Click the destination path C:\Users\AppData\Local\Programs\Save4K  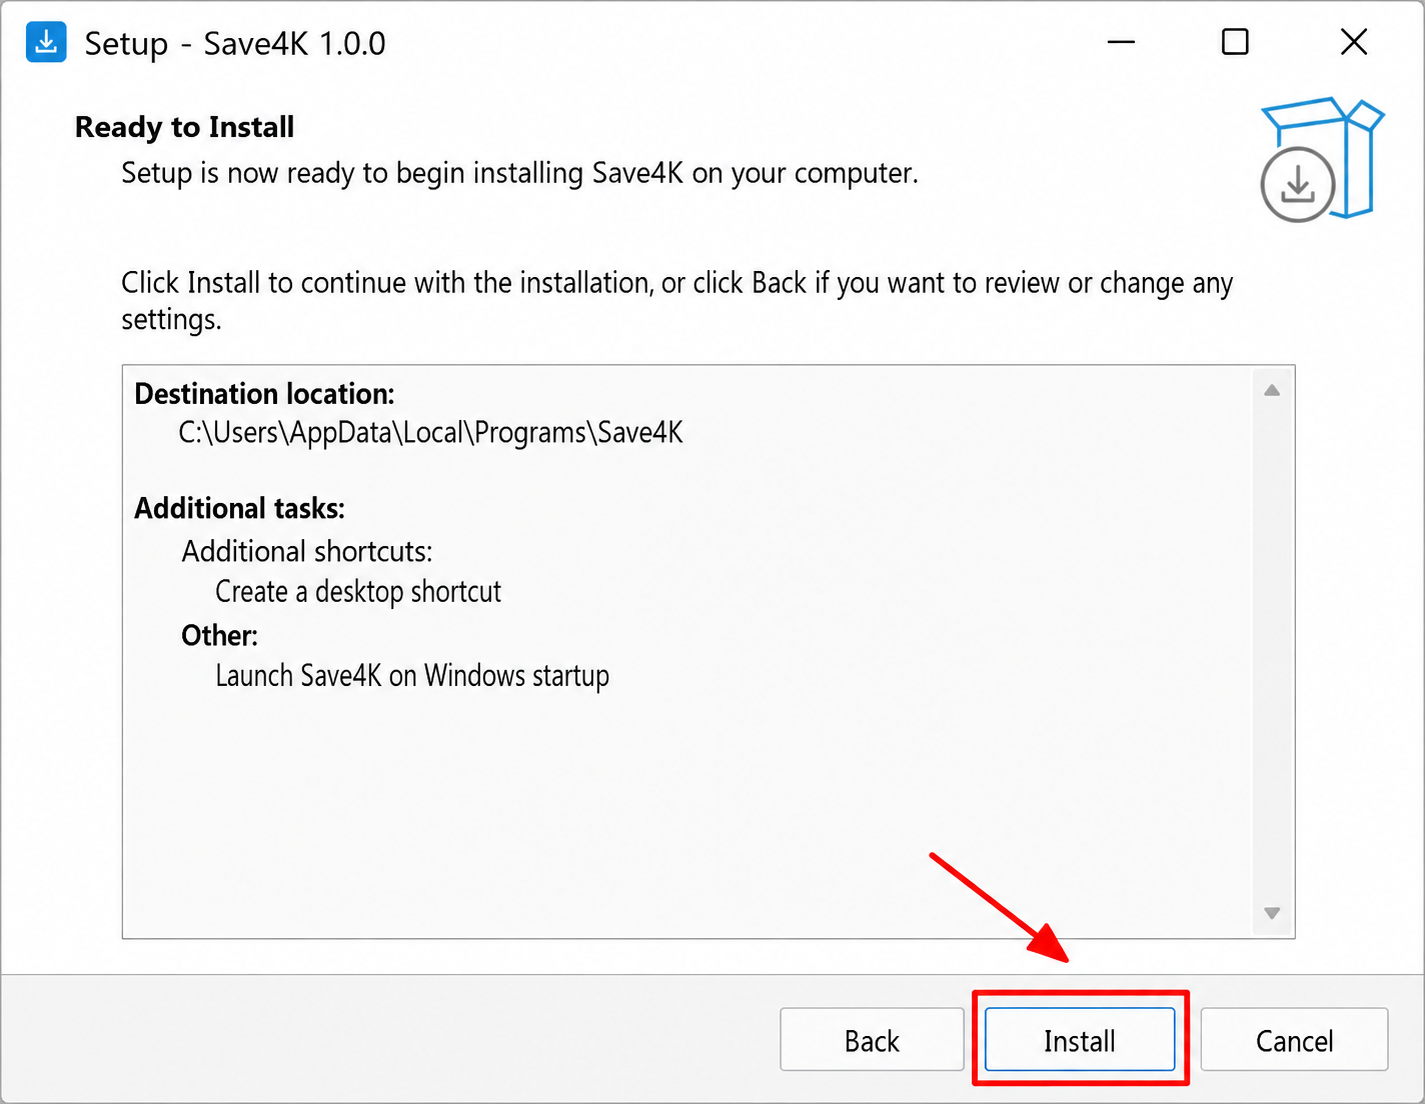click(x=431, y=433)
